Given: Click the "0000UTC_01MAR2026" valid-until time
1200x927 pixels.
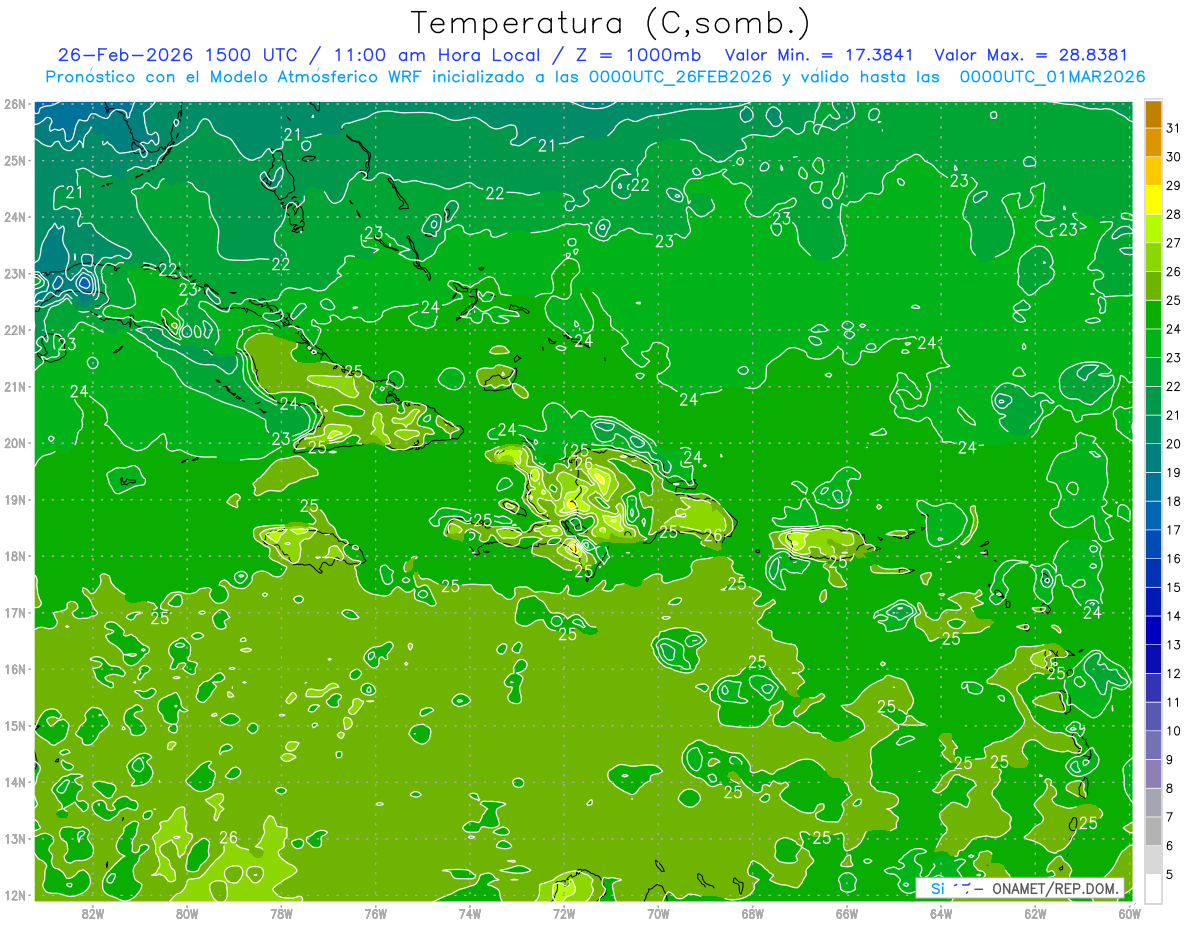Looking at the screenshot, I should tap(1052, 77).
